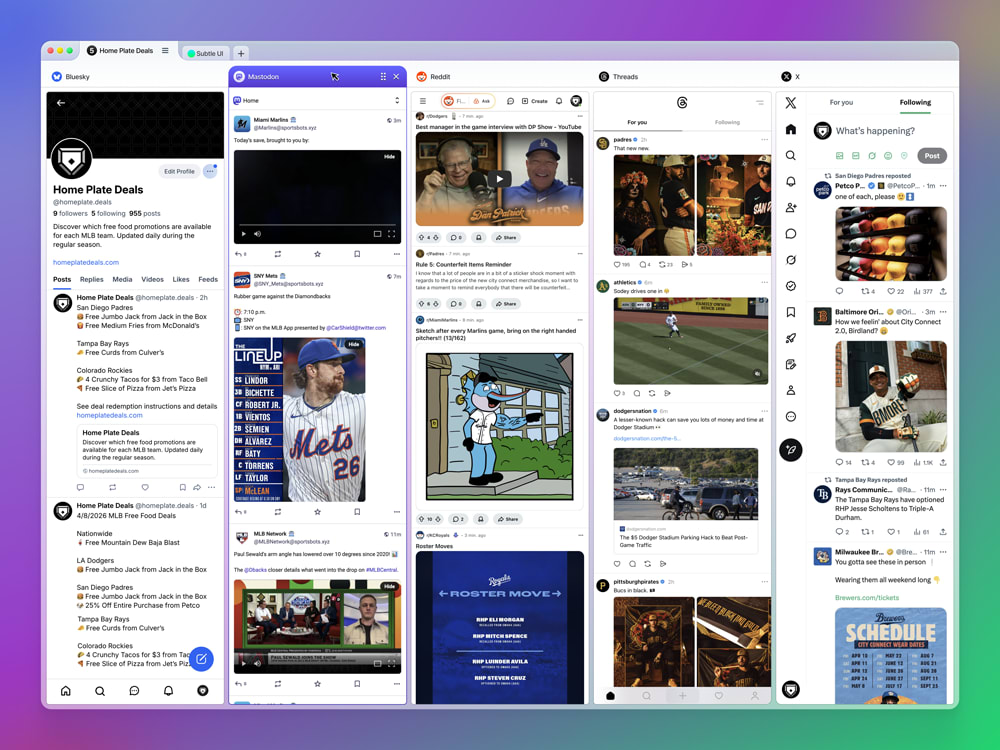1000x750 pixels.
Task: Open X Bookmarks icon in sidebar
Action: tap(791, 312)
